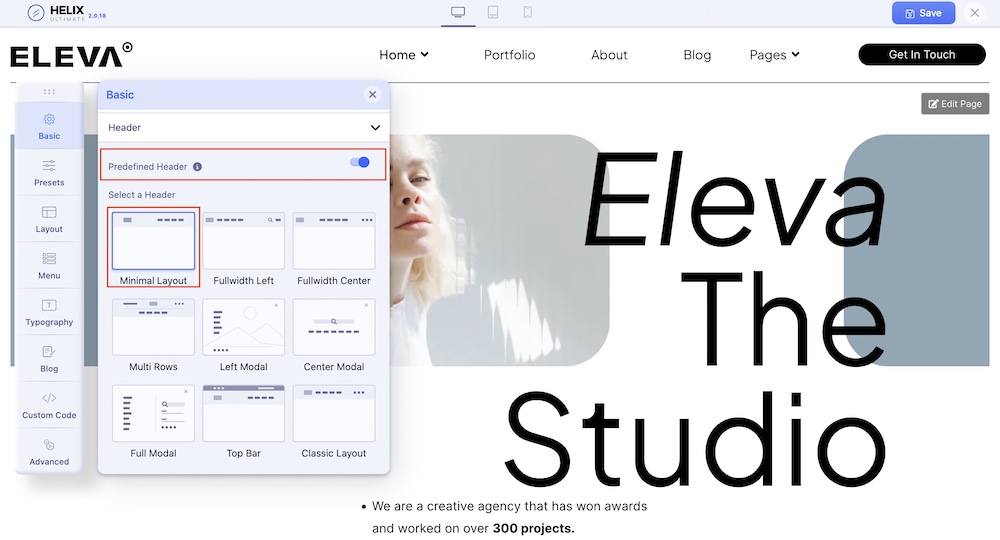Click the Select a Header label
Viewport: 1000px width, 540px height.
[142, 195]
